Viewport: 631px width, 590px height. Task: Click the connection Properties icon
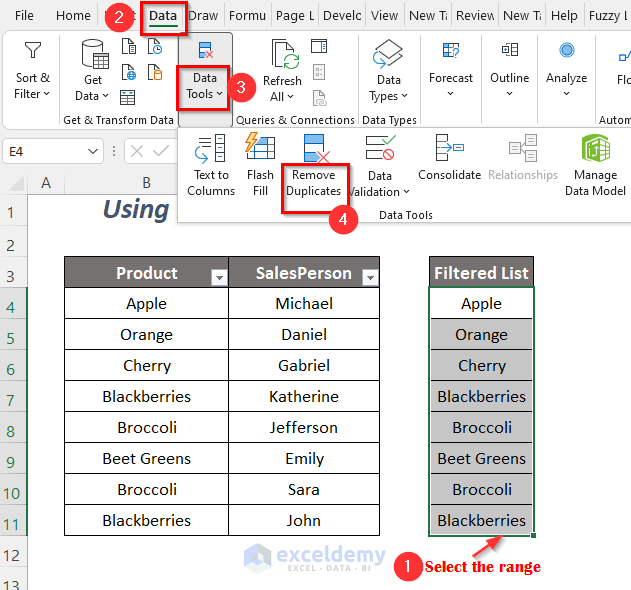coord(319,72)
